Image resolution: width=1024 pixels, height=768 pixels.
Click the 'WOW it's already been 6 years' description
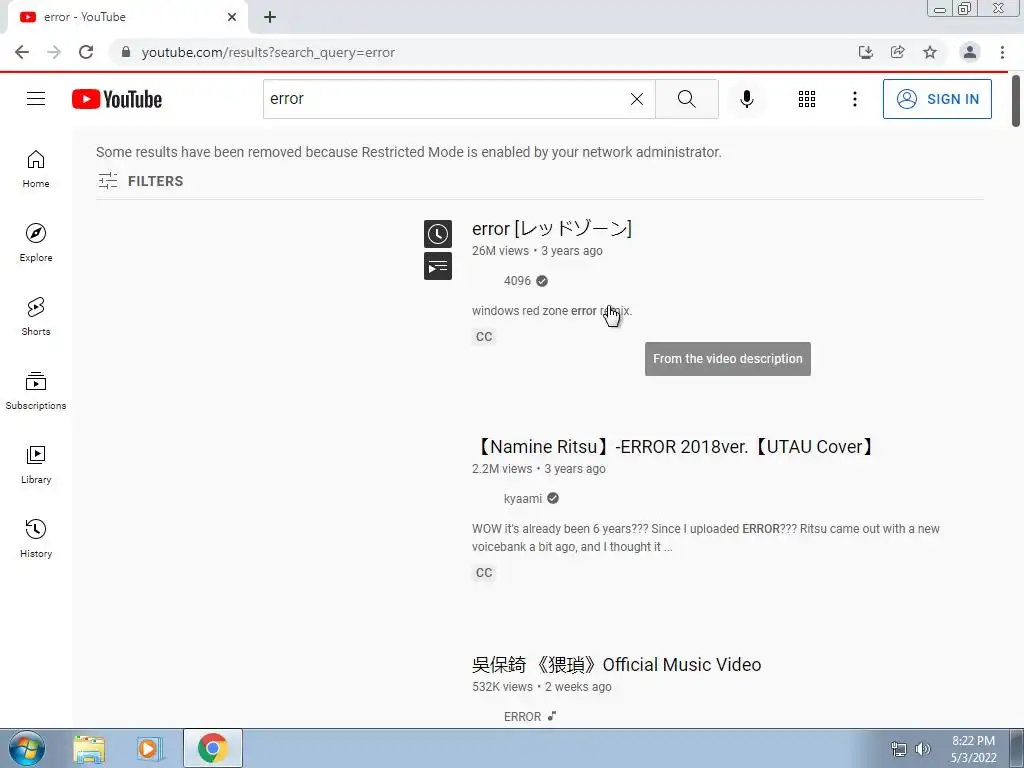point(705,537)
